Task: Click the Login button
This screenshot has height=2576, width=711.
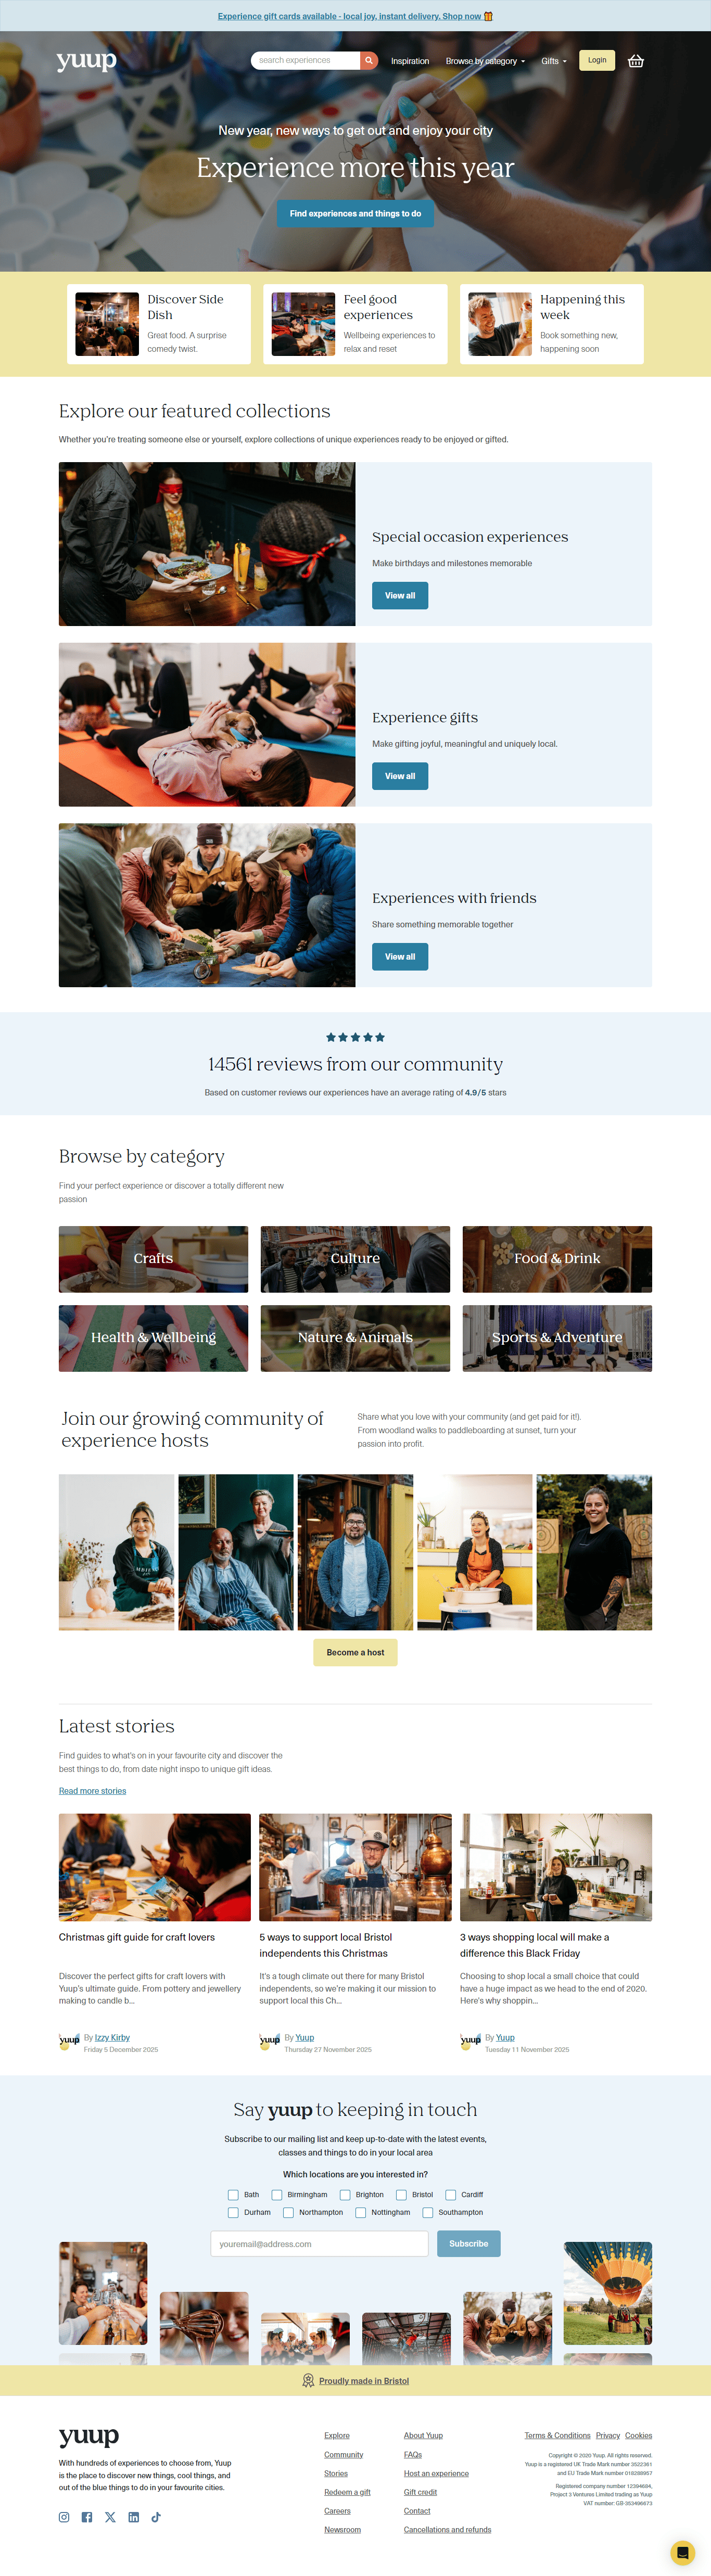Action: coord(597,60)
